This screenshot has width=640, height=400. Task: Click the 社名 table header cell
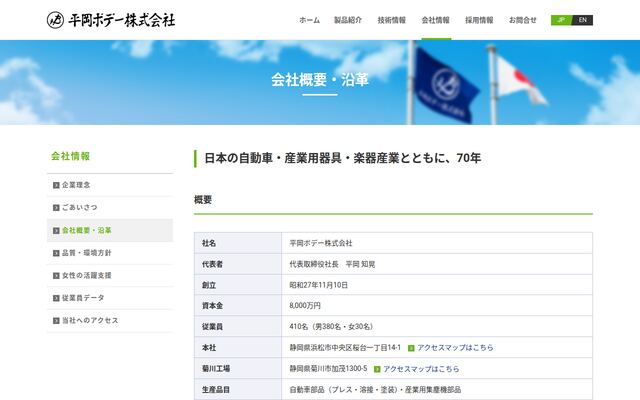coord(238,243)
